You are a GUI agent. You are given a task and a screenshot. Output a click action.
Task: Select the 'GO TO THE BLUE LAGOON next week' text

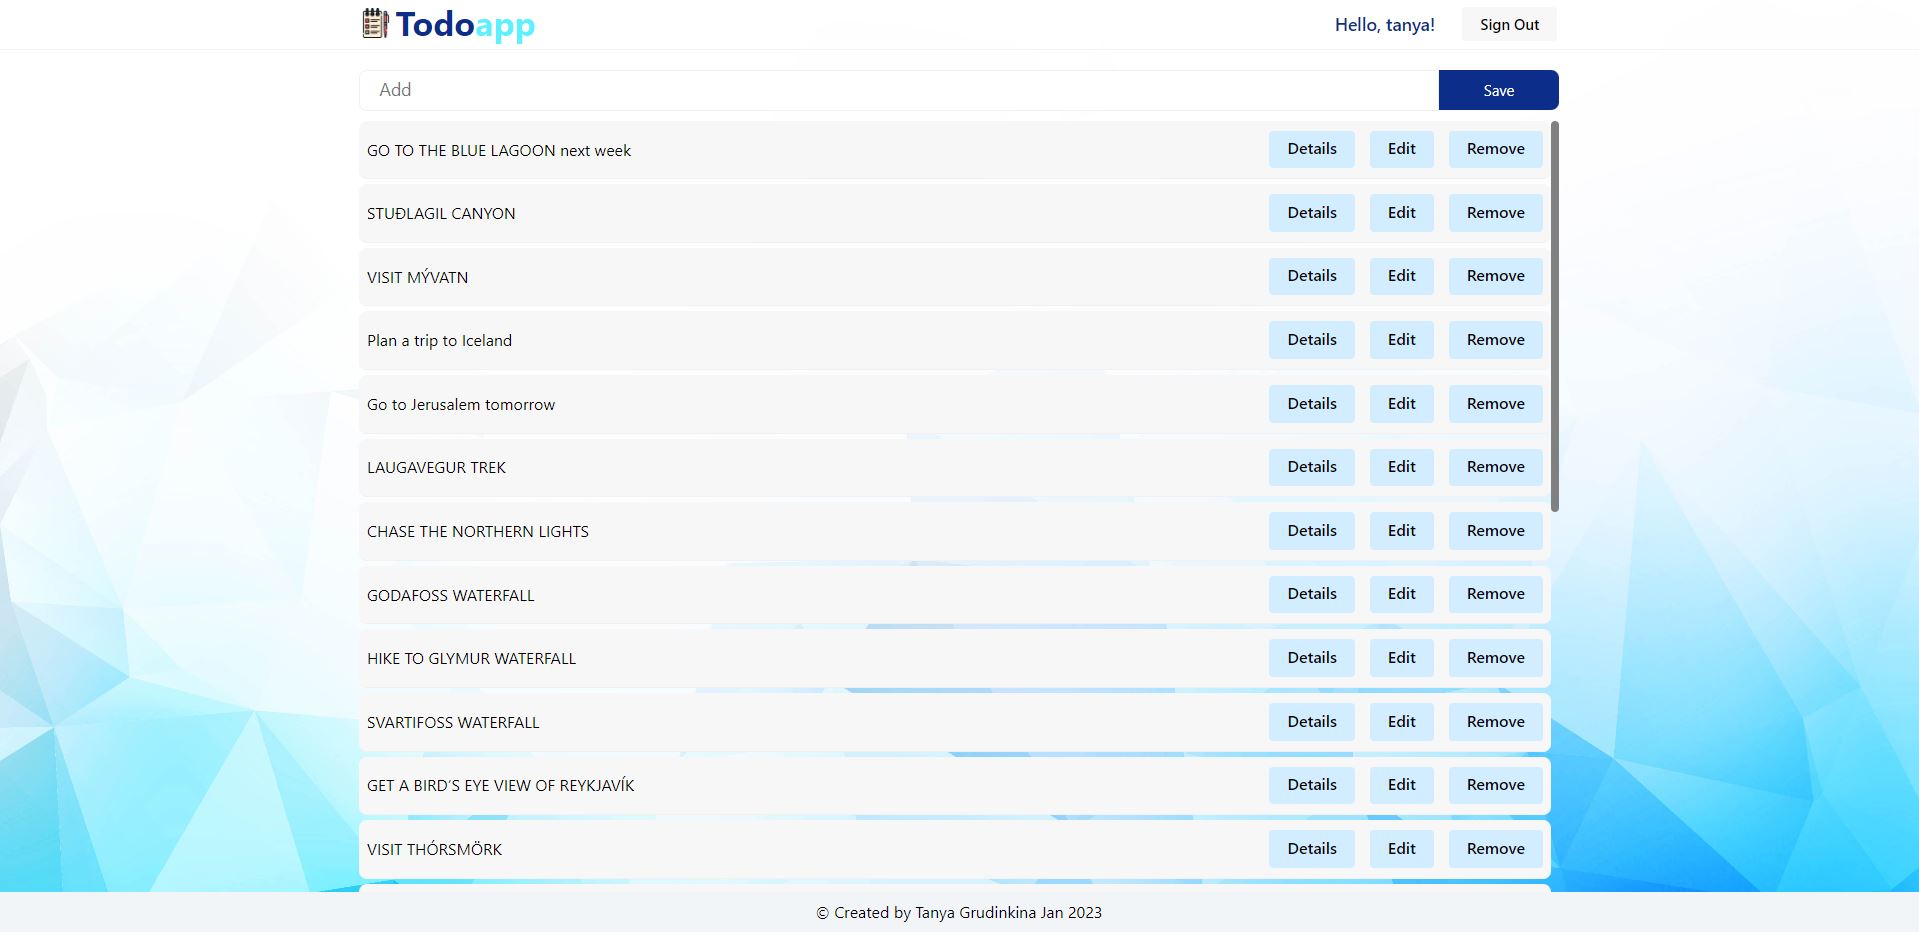pyautogui.click(x=499, y=151)
